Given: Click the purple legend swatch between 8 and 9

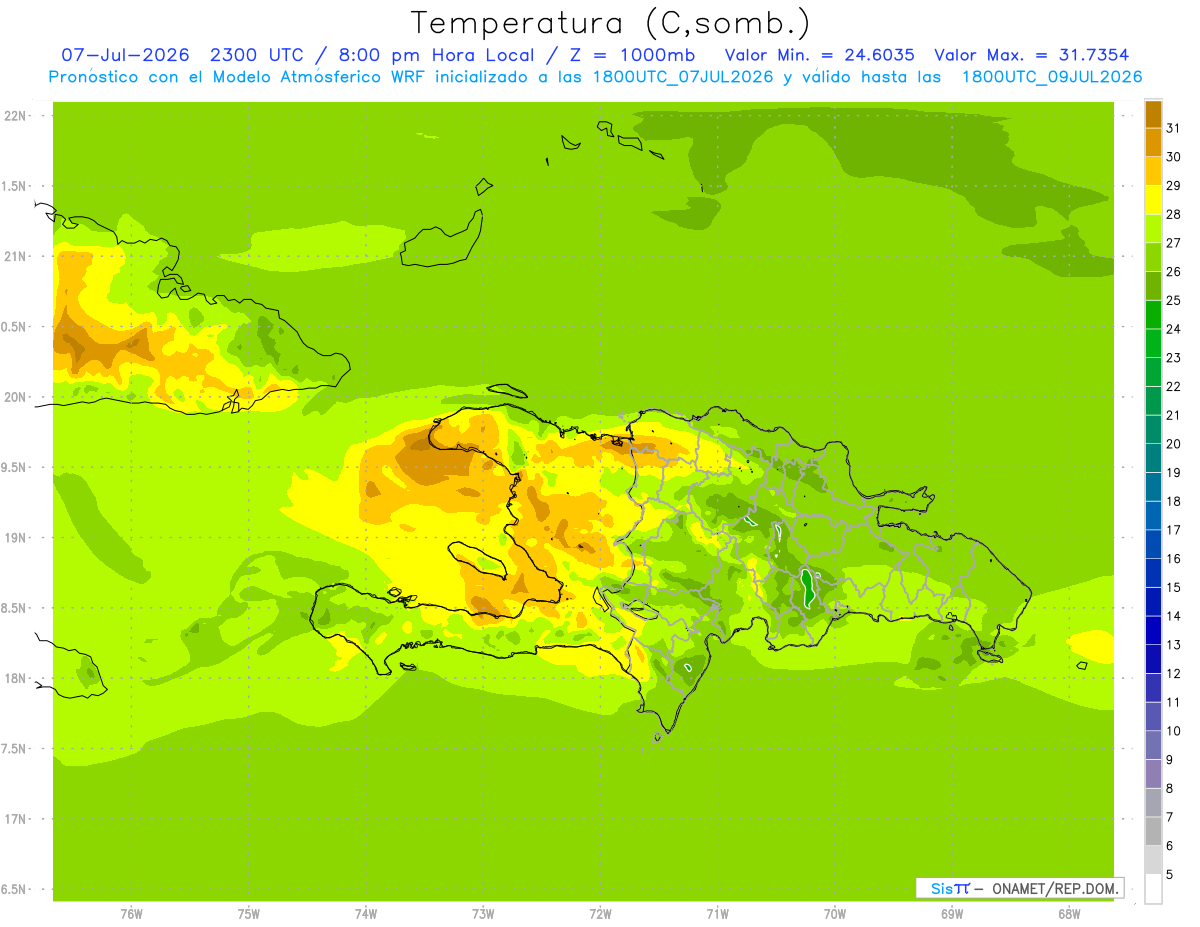Looking at the screenshot, I should point(1153,774).
